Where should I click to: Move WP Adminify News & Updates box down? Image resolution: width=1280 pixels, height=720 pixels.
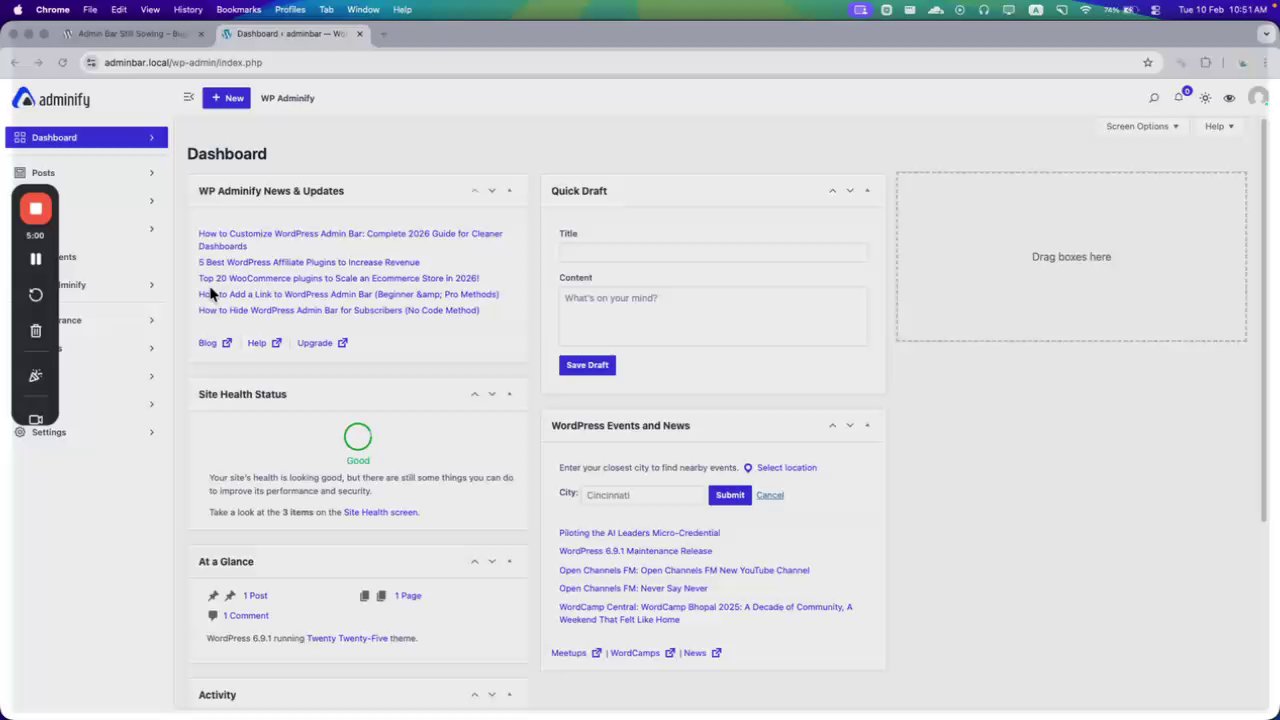click(492, 191)
